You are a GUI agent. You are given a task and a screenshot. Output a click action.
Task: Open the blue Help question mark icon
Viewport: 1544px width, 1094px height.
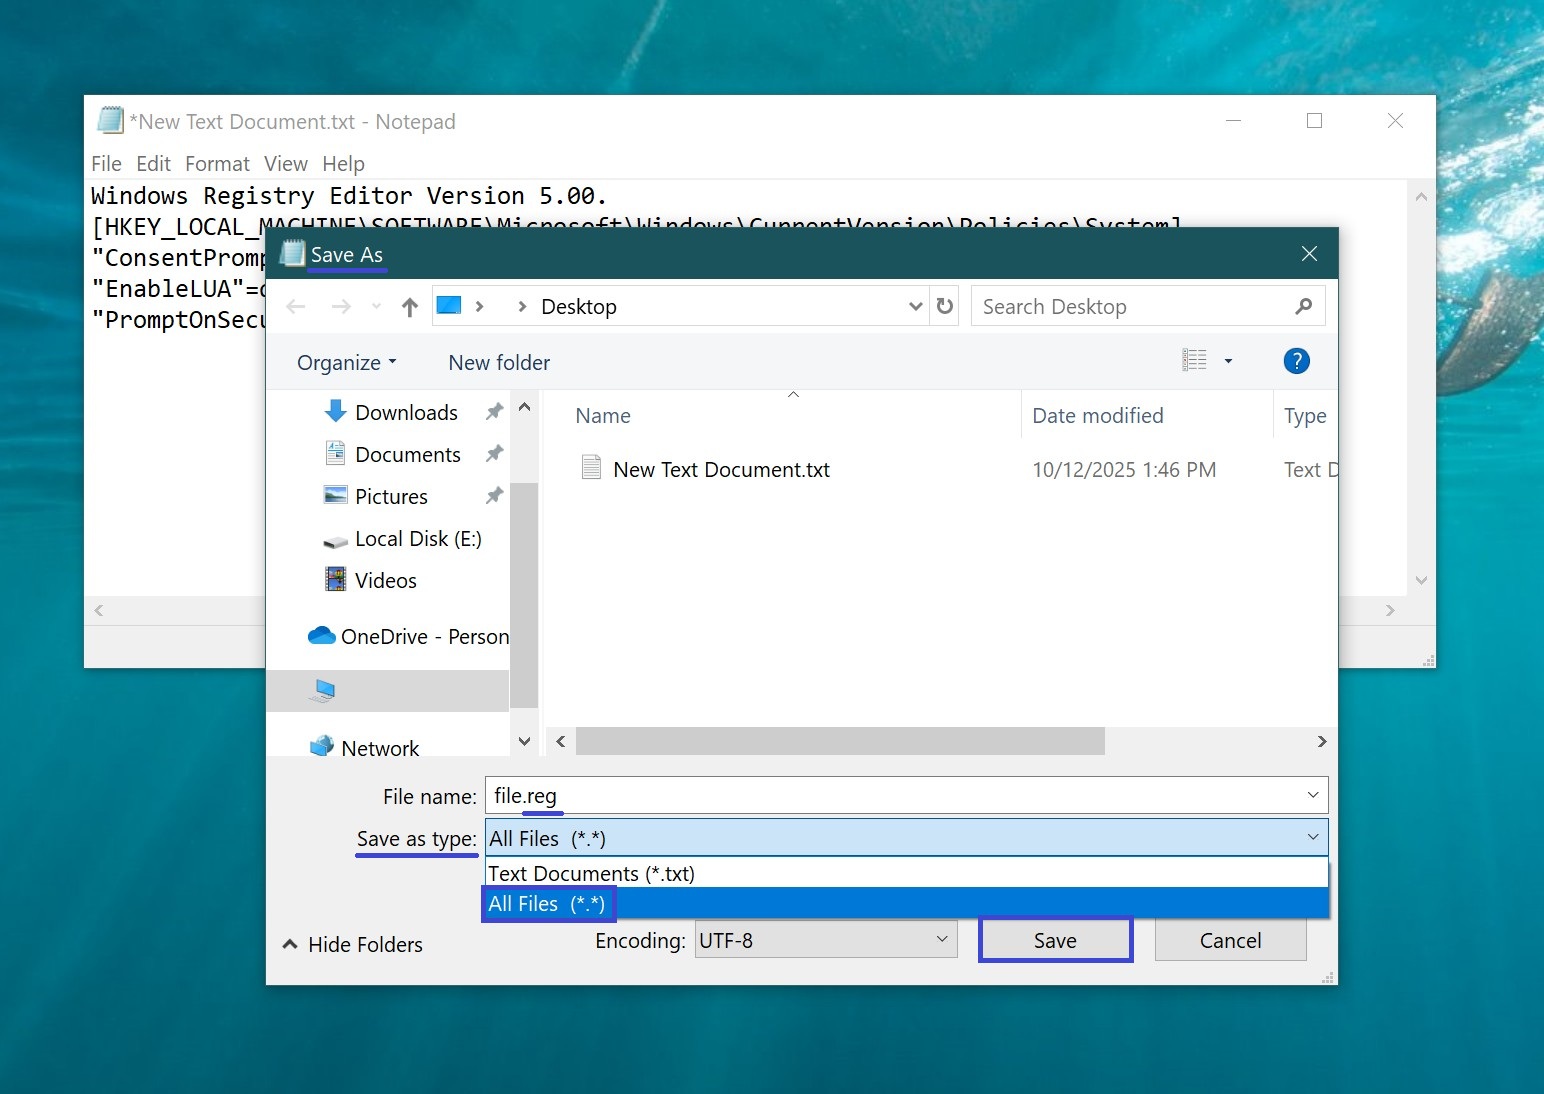point(1296,362)
